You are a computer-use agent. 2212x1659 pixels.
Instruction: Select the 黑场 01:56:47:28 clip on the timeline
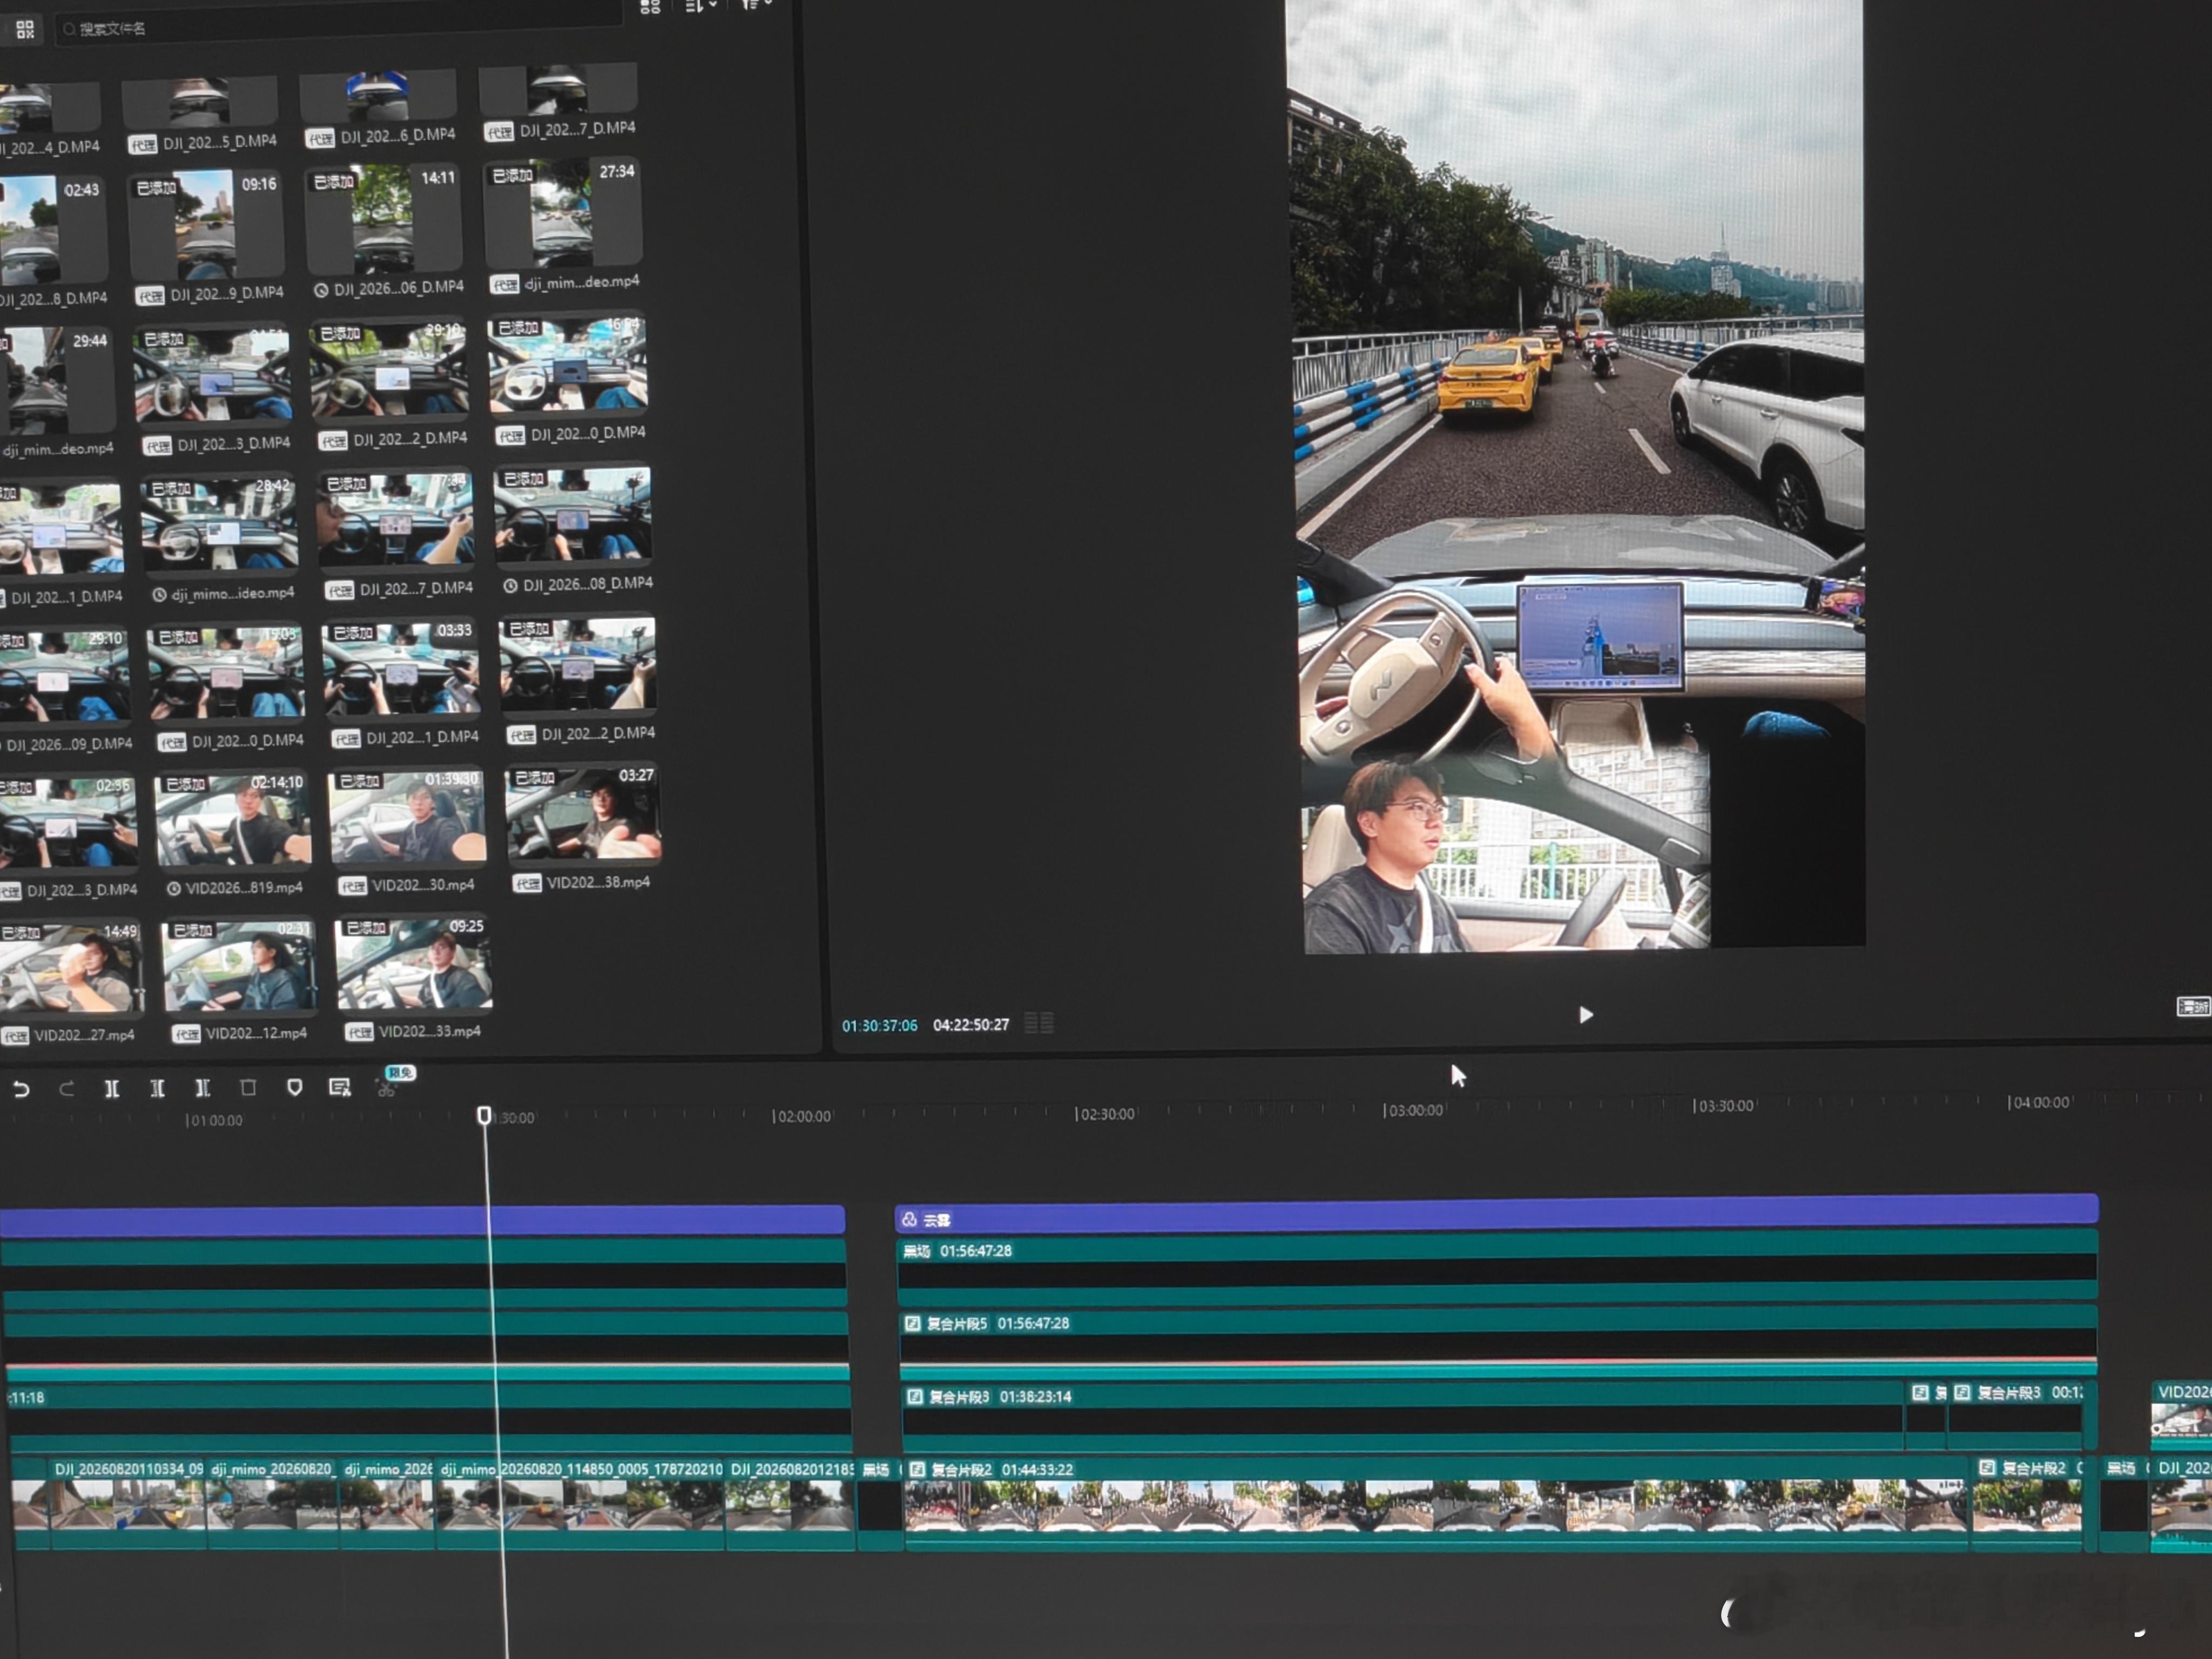click(1497, 1267)
